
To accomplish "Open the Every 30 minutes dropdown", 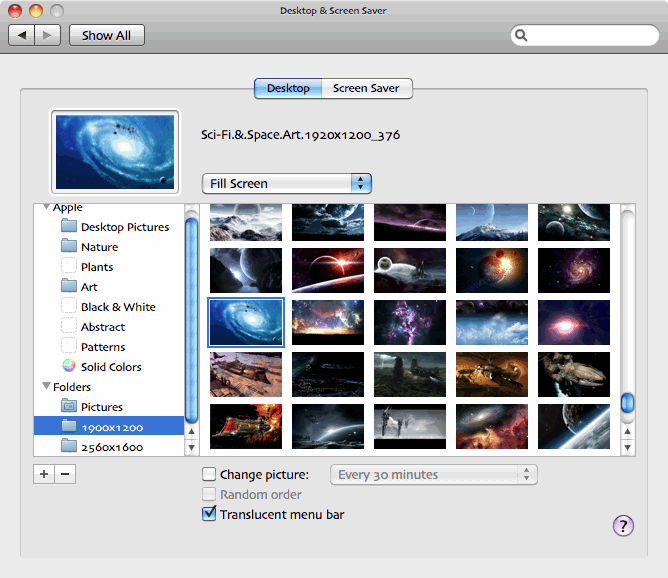I will coord(434,474).
